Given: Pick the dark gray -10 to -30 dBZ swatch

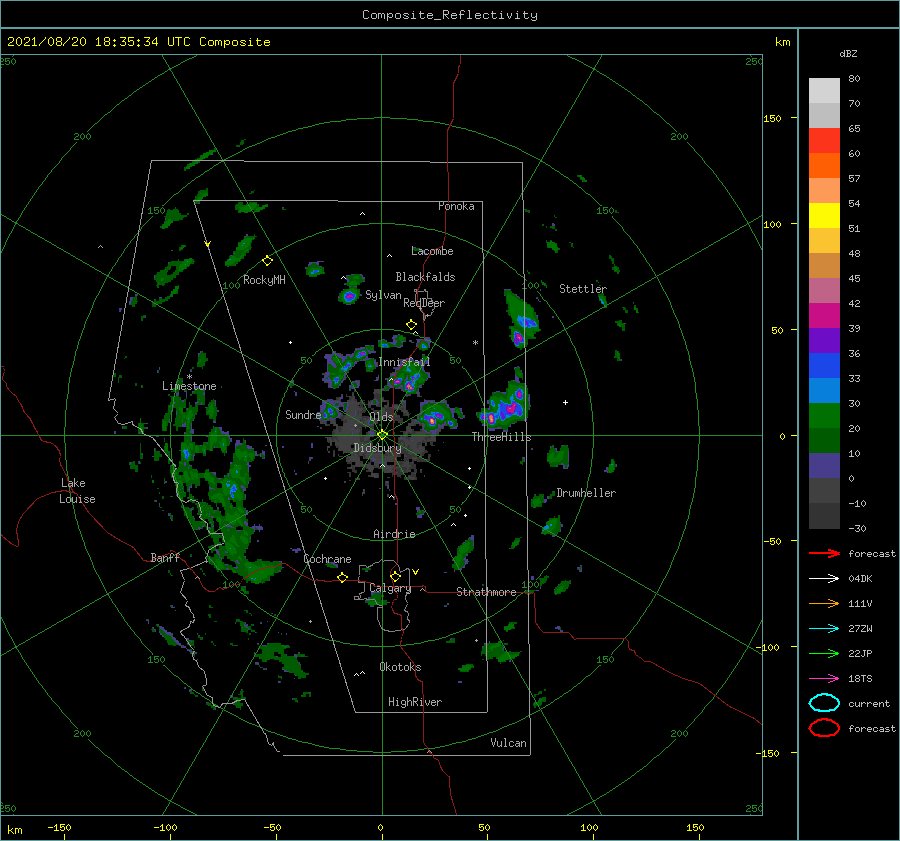Looking at the screenshot, I should (824, 516).
